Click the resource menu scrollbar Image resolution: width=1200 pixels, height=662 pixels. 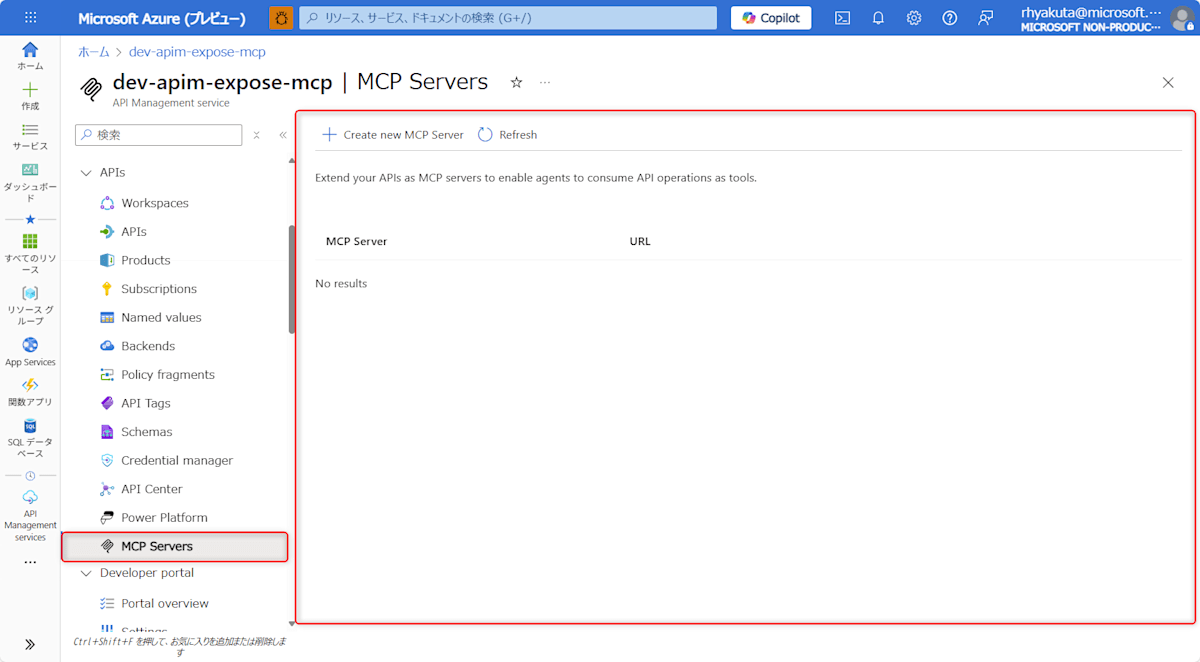point(292,279)
